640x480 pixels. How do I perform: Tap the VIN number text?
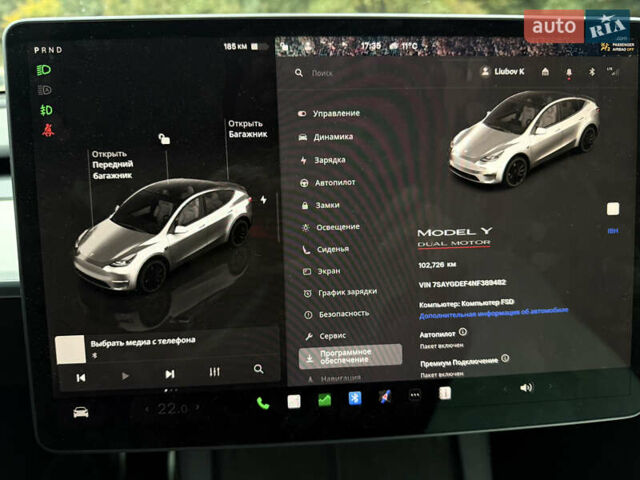point(462,283)
